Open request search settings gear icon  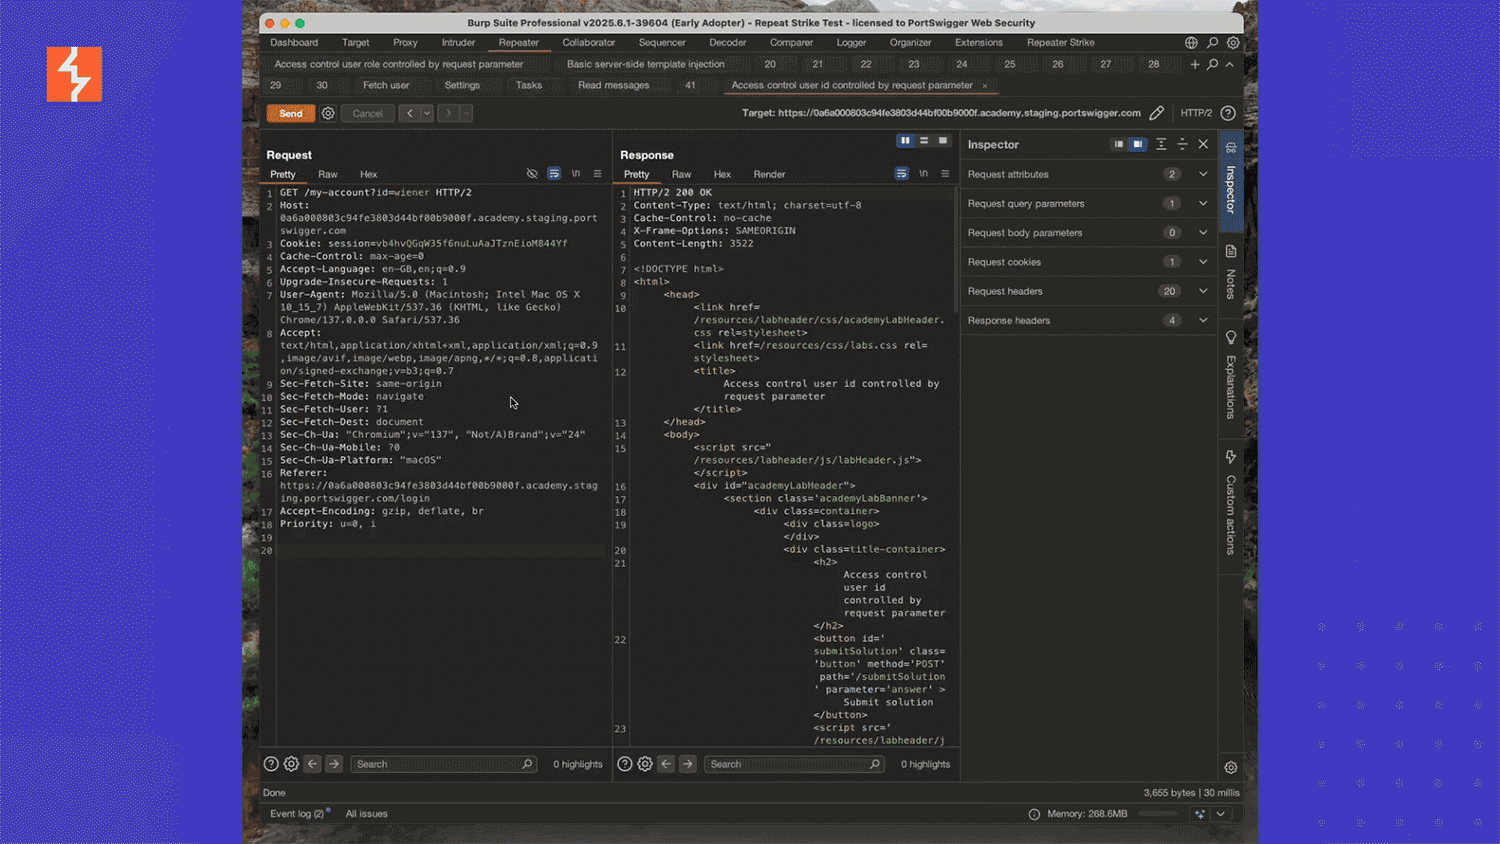point(291,764)
